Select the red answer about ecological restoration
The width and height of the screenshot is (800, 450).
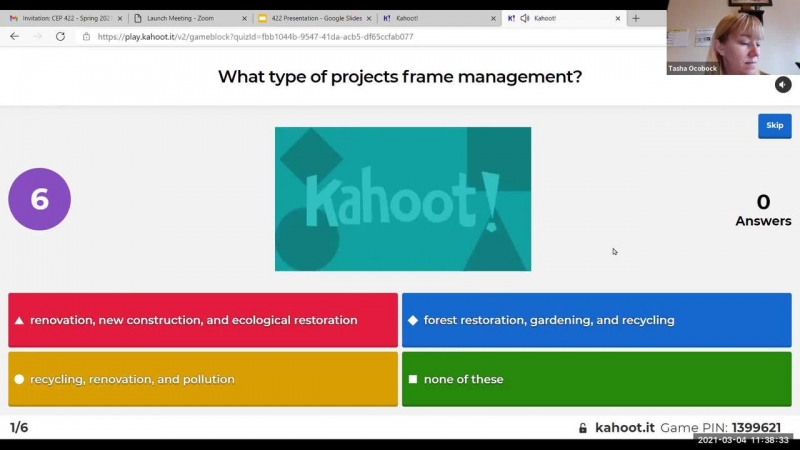[203, 320]
